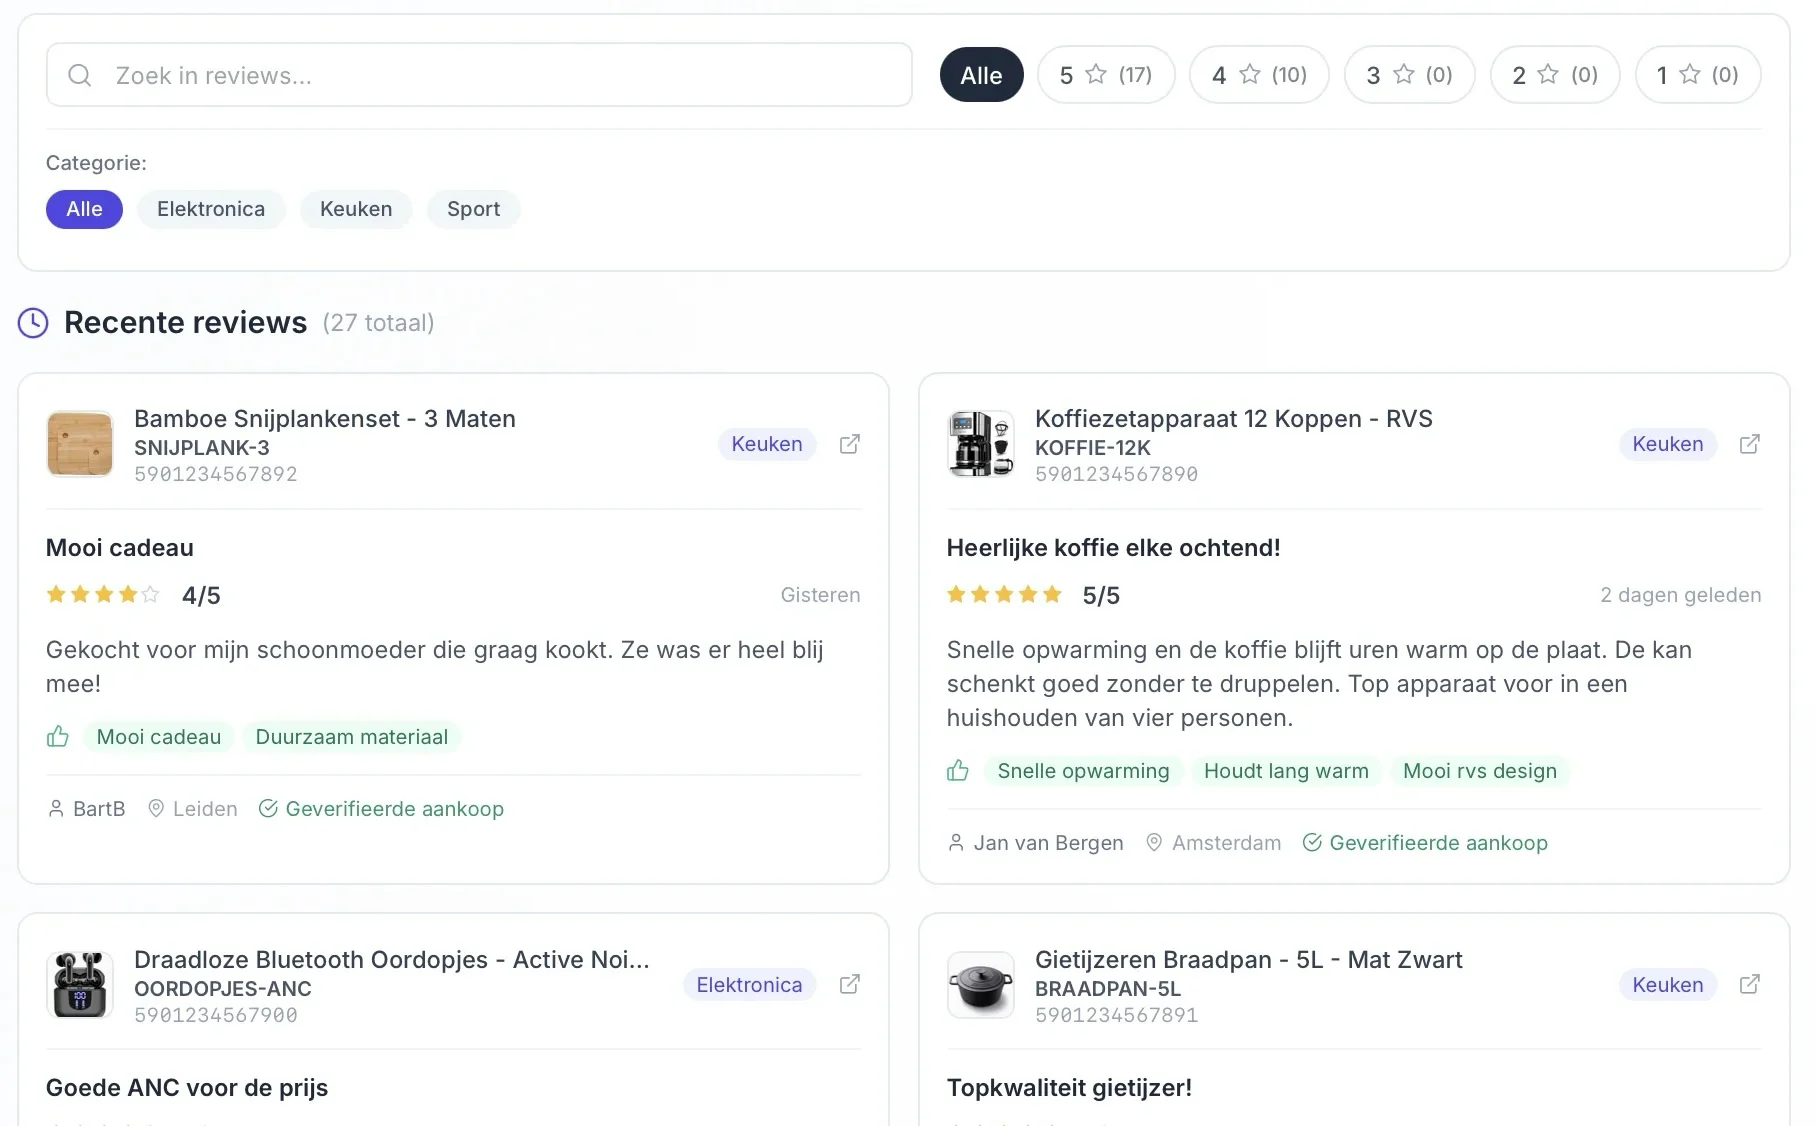Click location pin next to Leiden
The width and height of the screenshot is (1816, 1126).
(156, 809)
